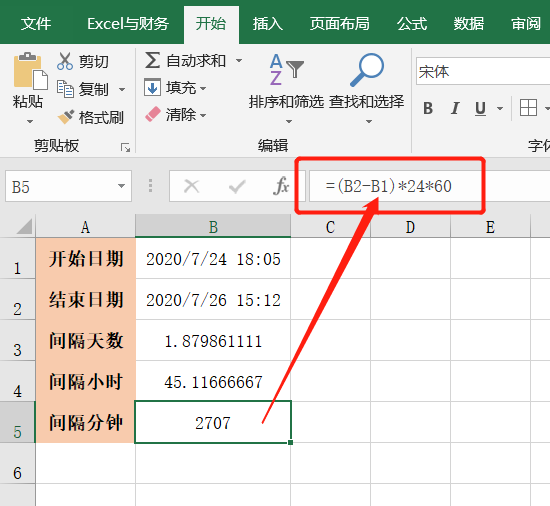Viewport: 550px width, 506px height.
Task: Select column B header
Action: click(x=213, y=227)
